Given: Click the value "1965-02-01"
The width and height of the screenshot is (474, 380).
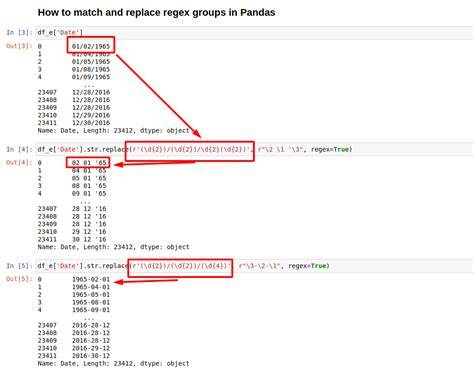Looking at the screenshot, I should point(91,279).
